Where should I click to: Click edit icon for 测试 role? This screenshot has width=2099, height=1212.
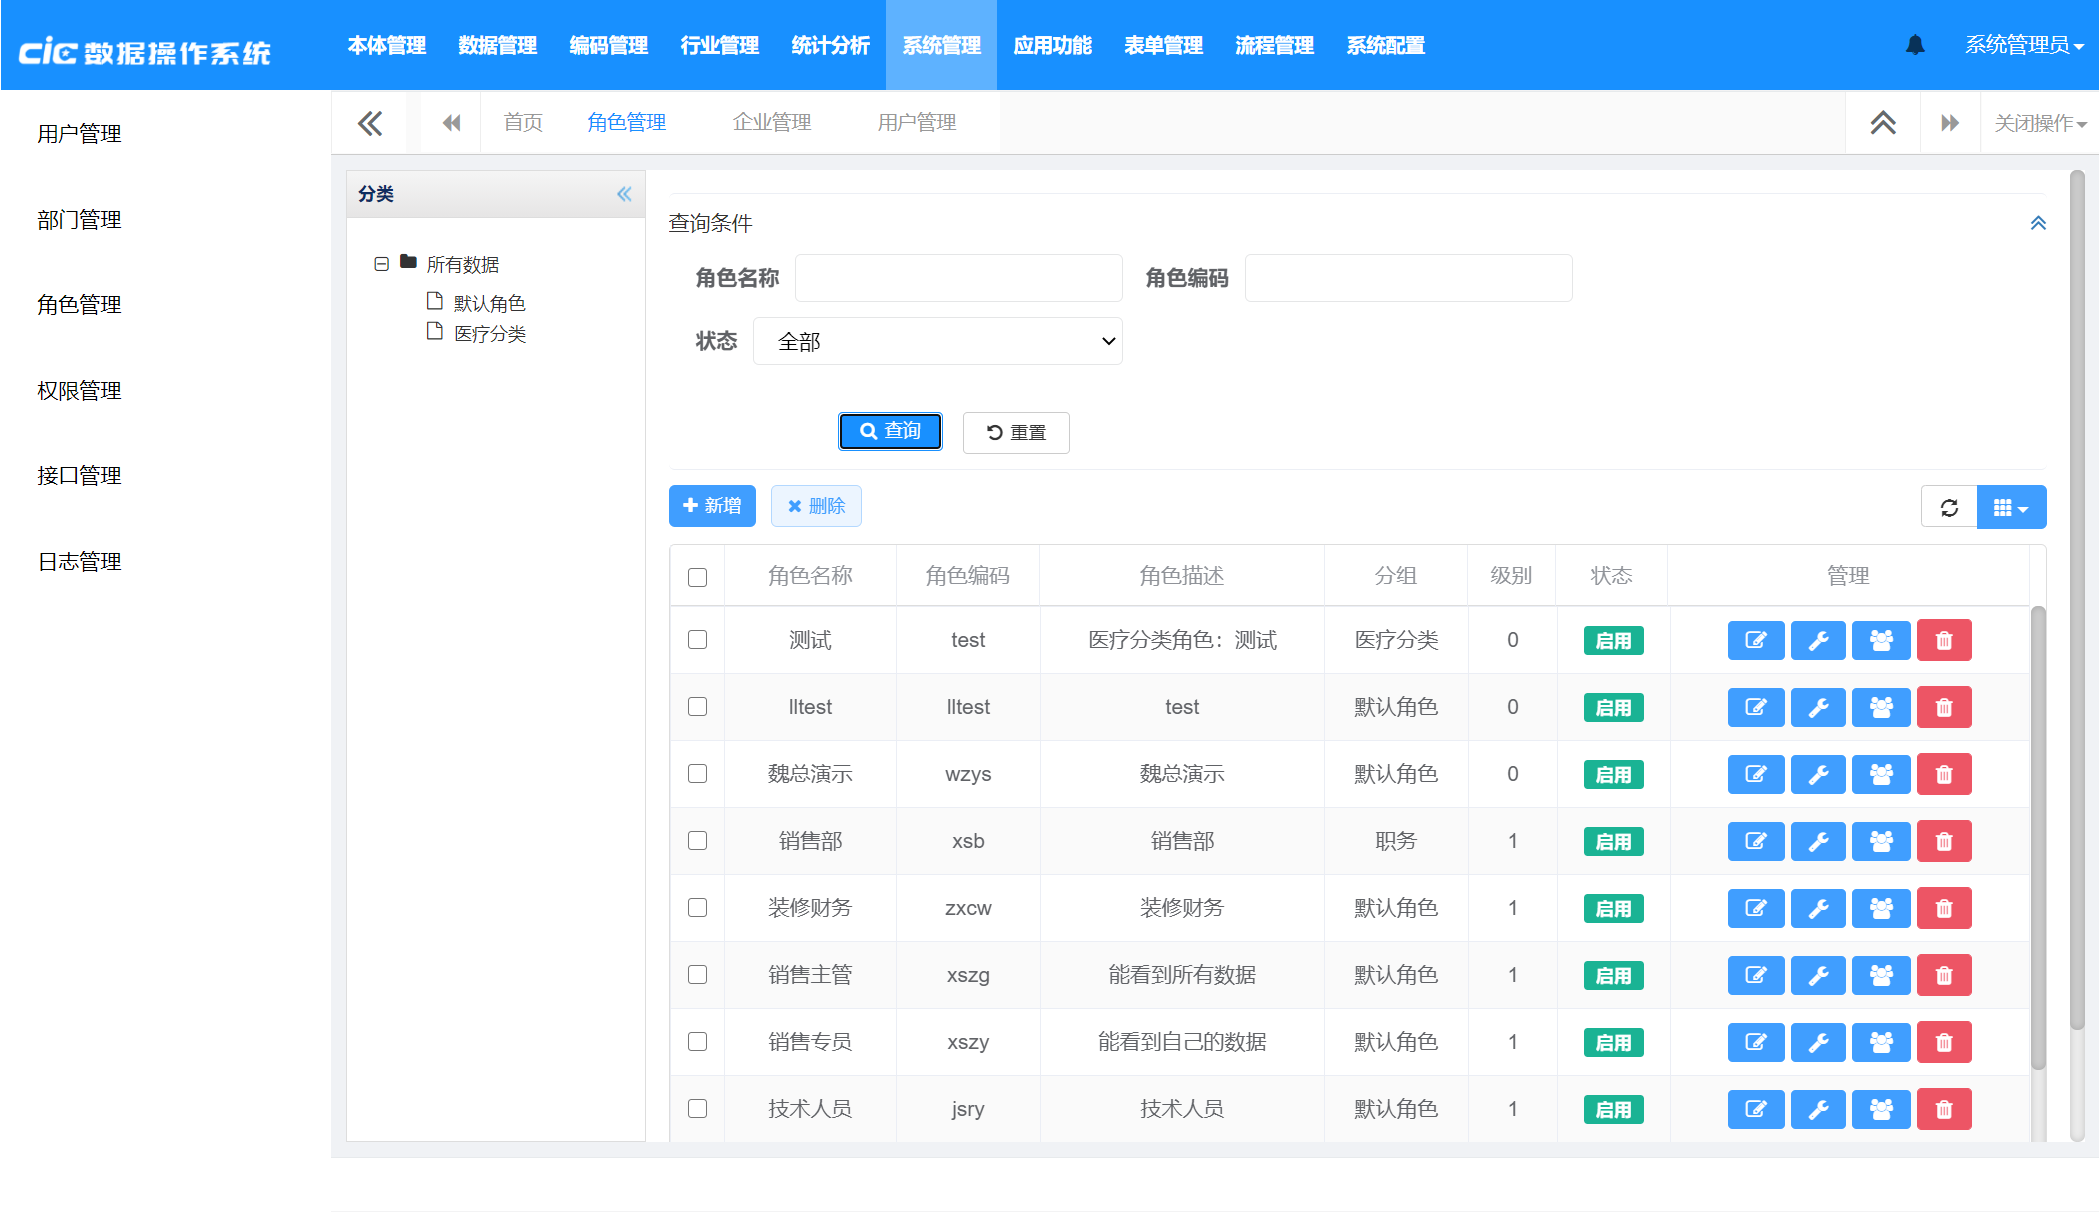1755,640
